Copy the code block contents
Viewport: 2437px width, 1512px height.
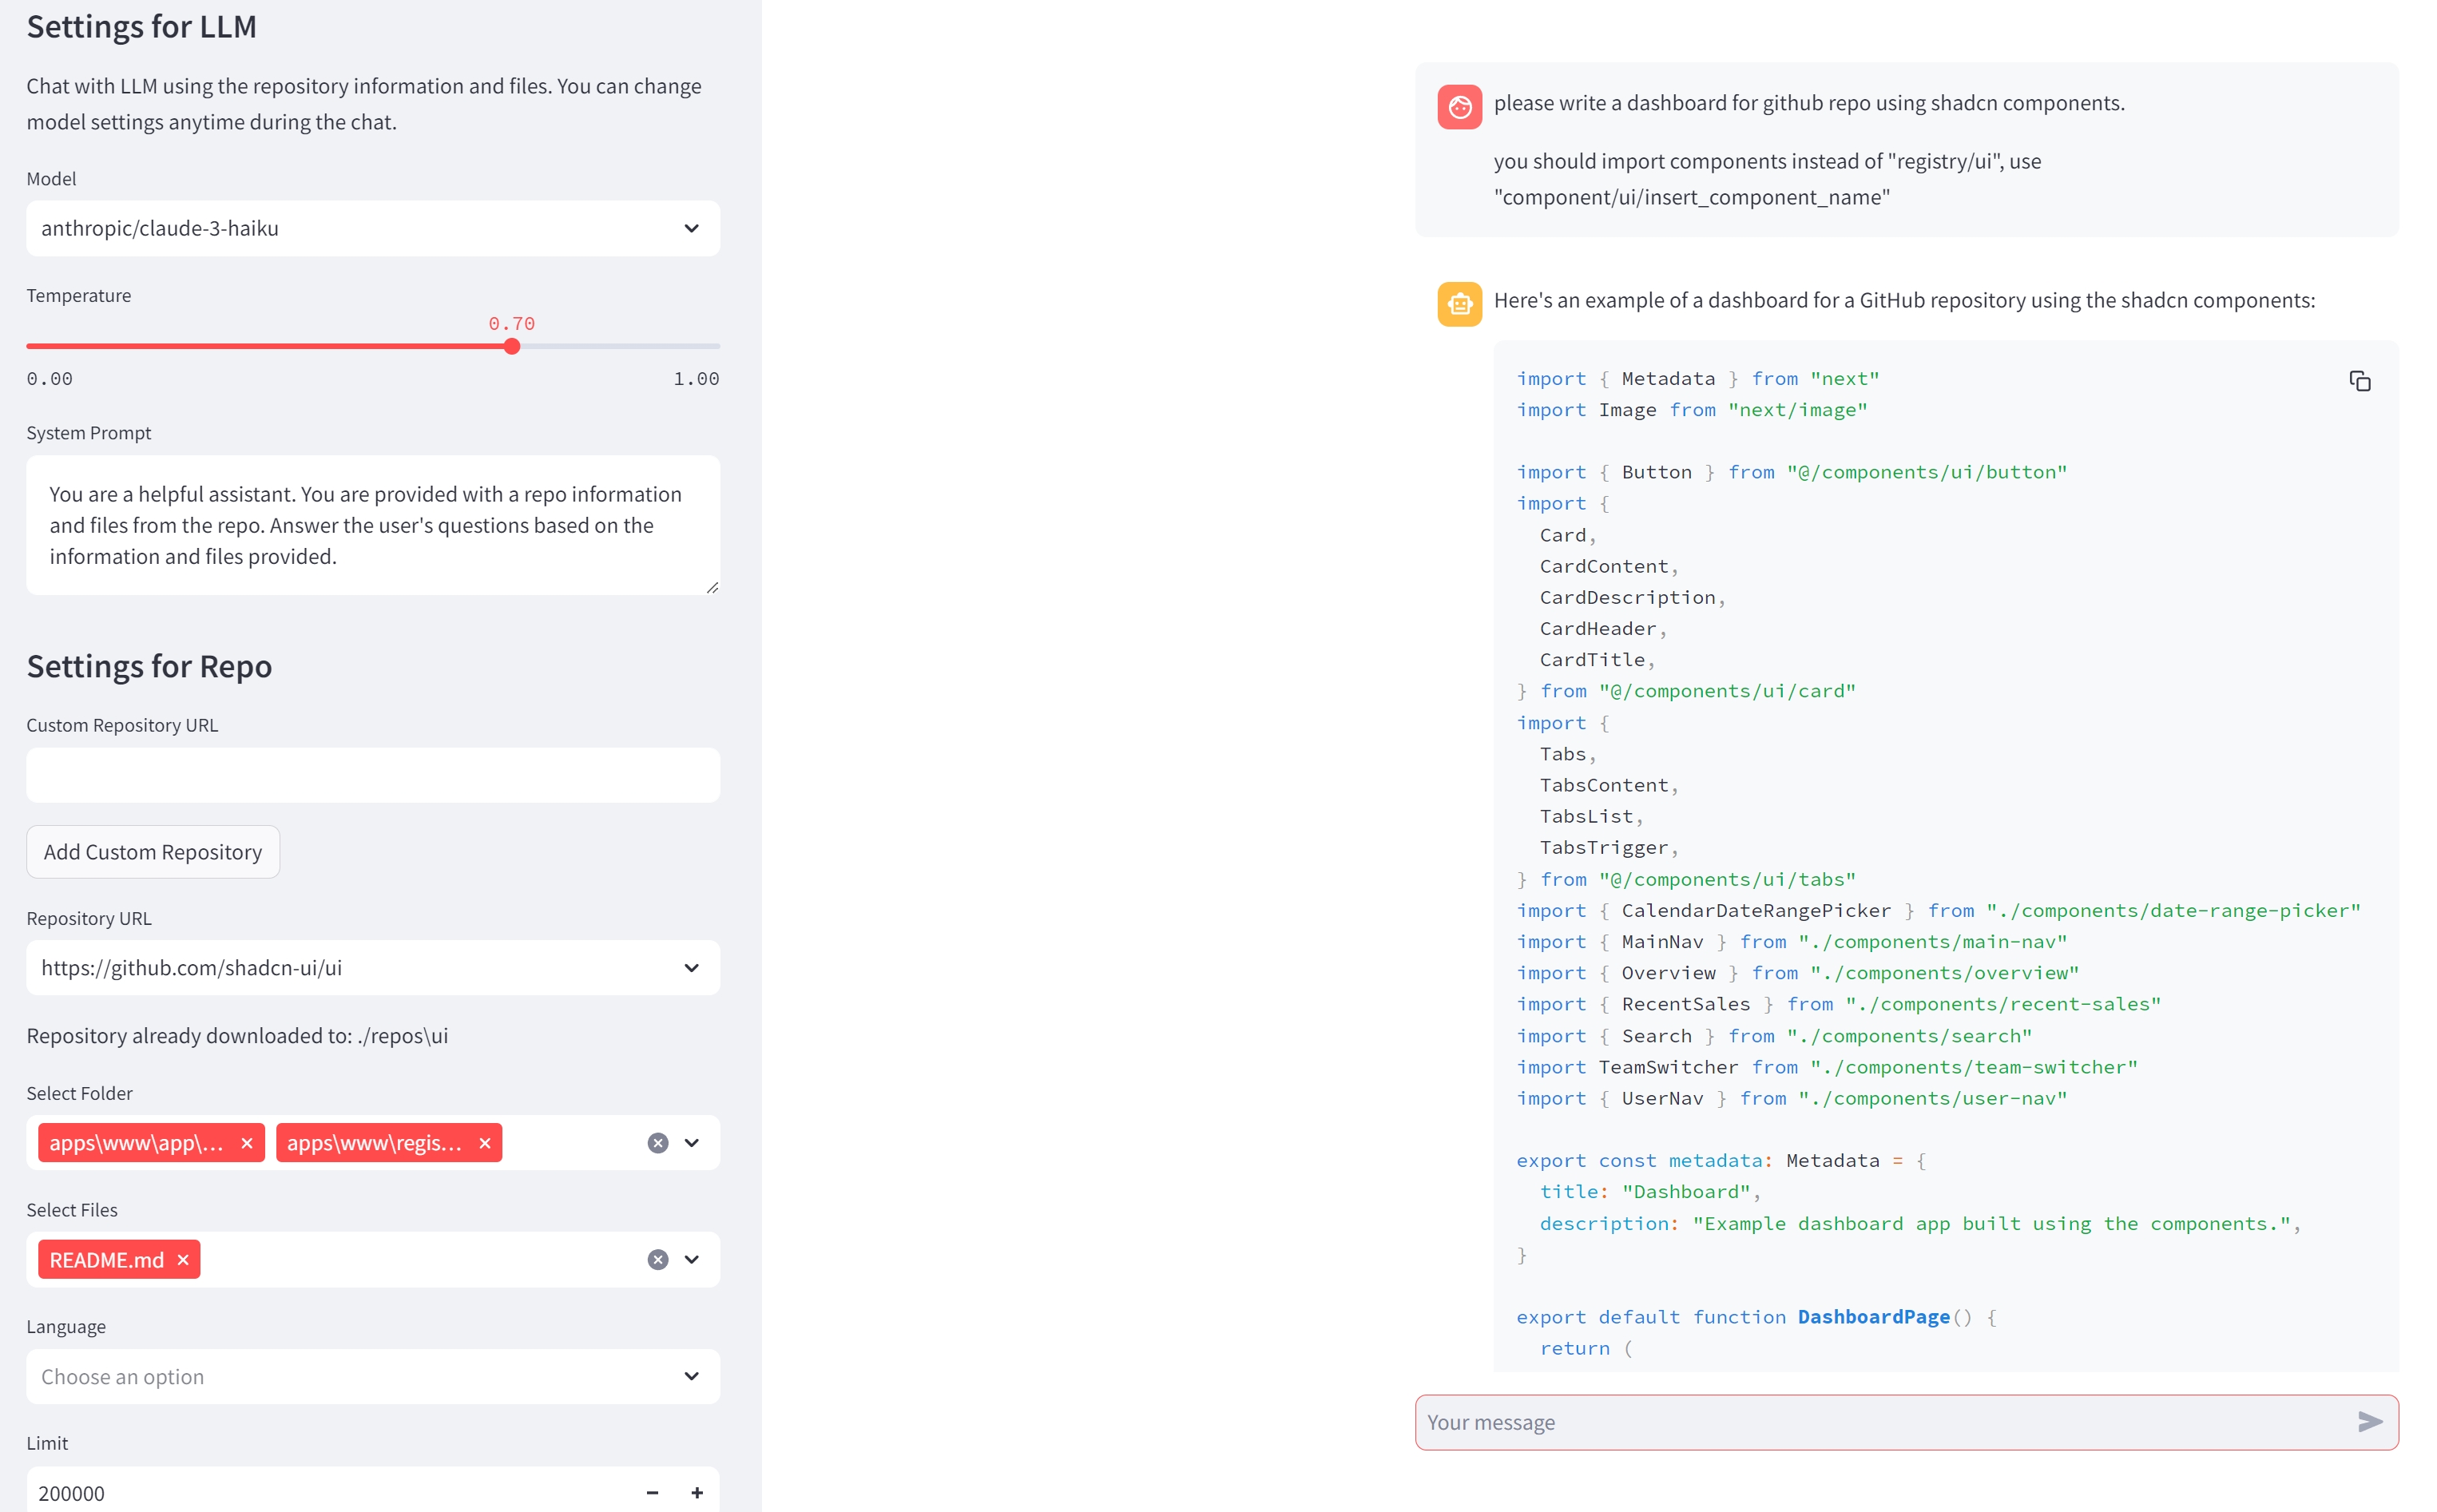(x=2359, y=381)
